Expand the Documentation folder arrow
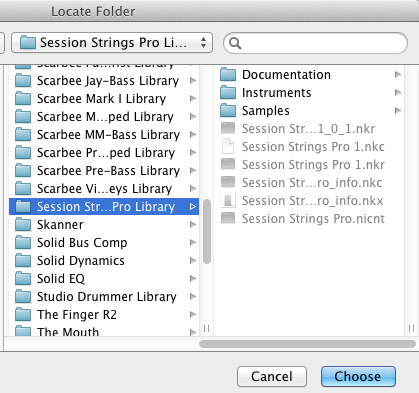The height and width of the screenshot is (393, 419). click(398, 74)
